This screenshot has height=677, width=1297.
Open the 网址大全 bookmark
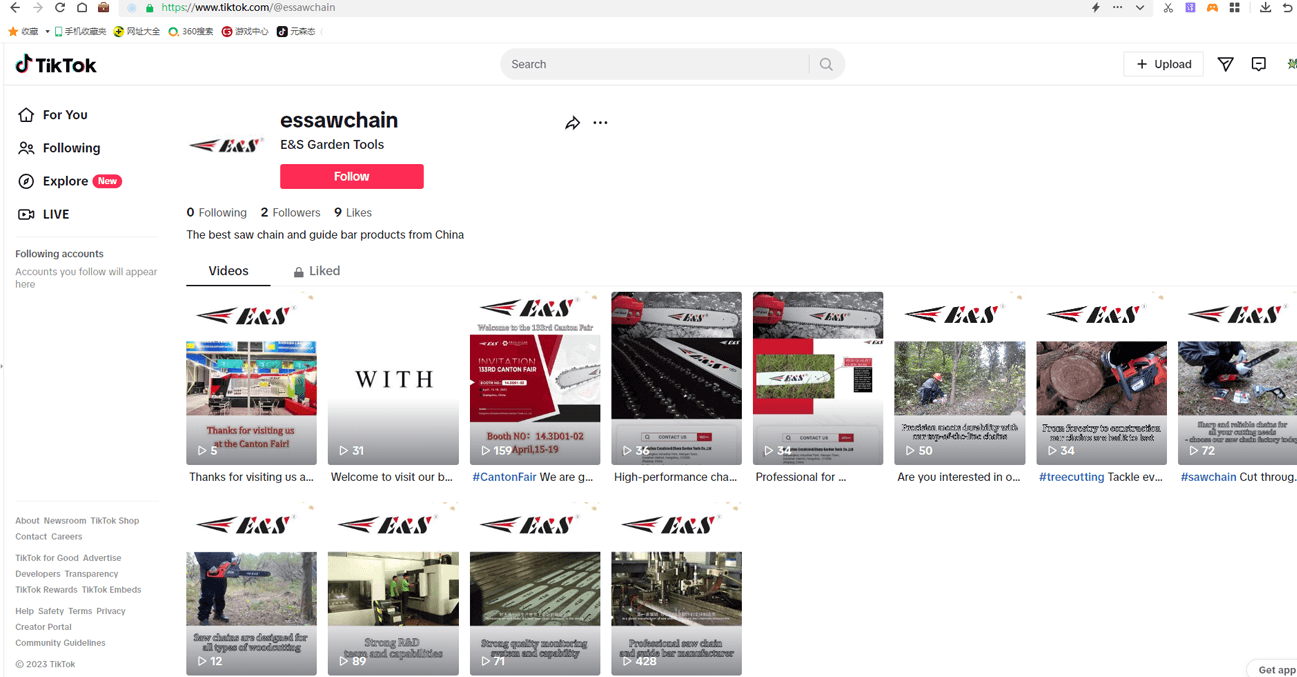tap(136, 31)
